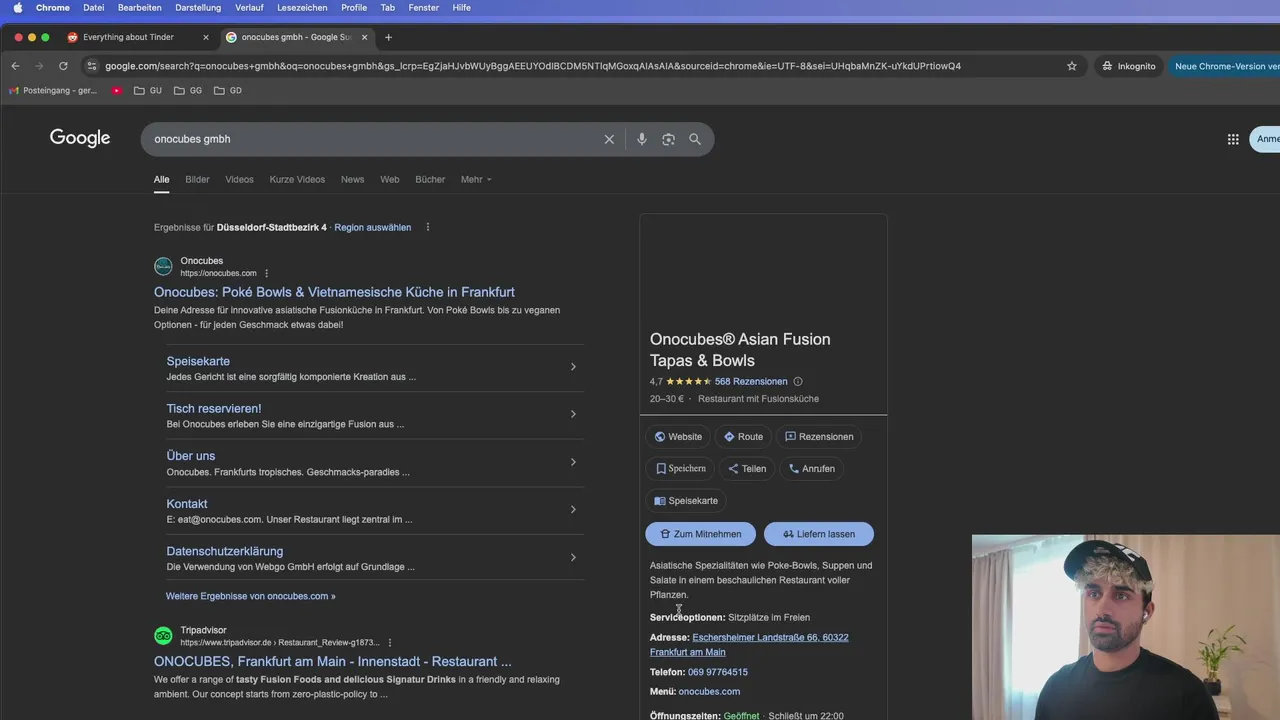Click the Tripadvisor logo icon
The width and height of the screenshot is (1280, 720).
click(163, 636)
